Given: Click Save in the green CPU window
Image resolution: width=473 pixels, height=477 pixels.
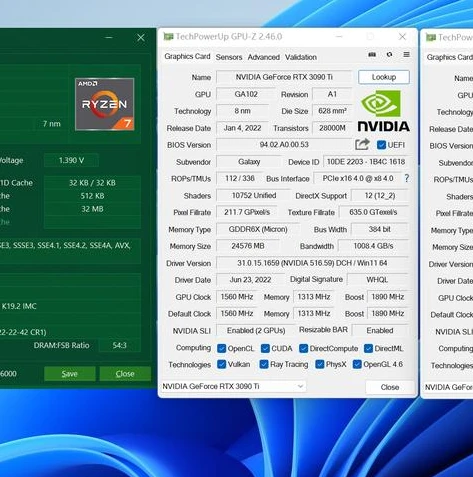Looking at the screenshot, I should [x=70, y=374].
